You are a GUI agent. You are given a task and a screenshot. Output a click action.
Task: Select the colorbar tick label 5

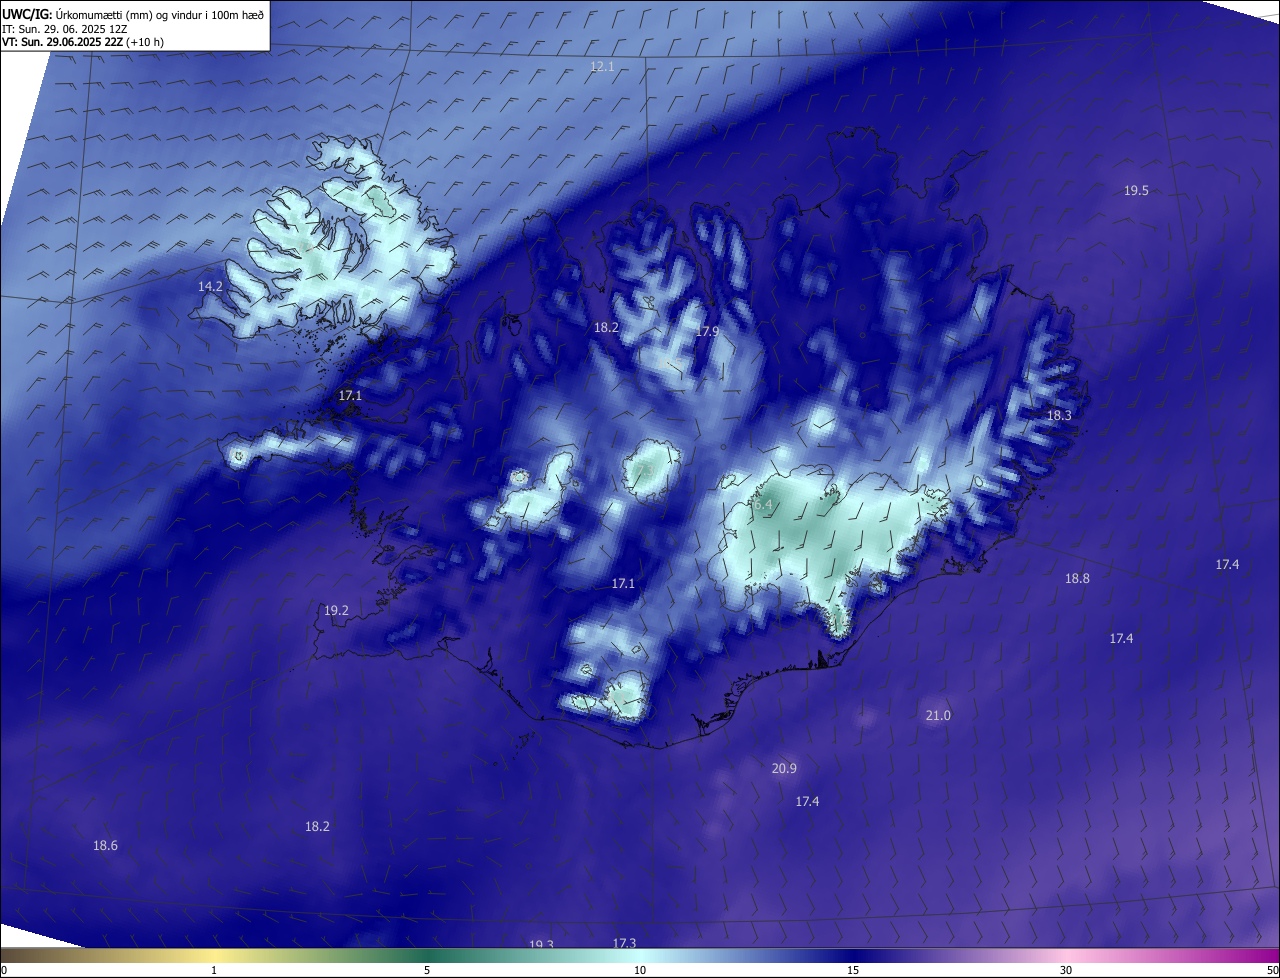427,970
